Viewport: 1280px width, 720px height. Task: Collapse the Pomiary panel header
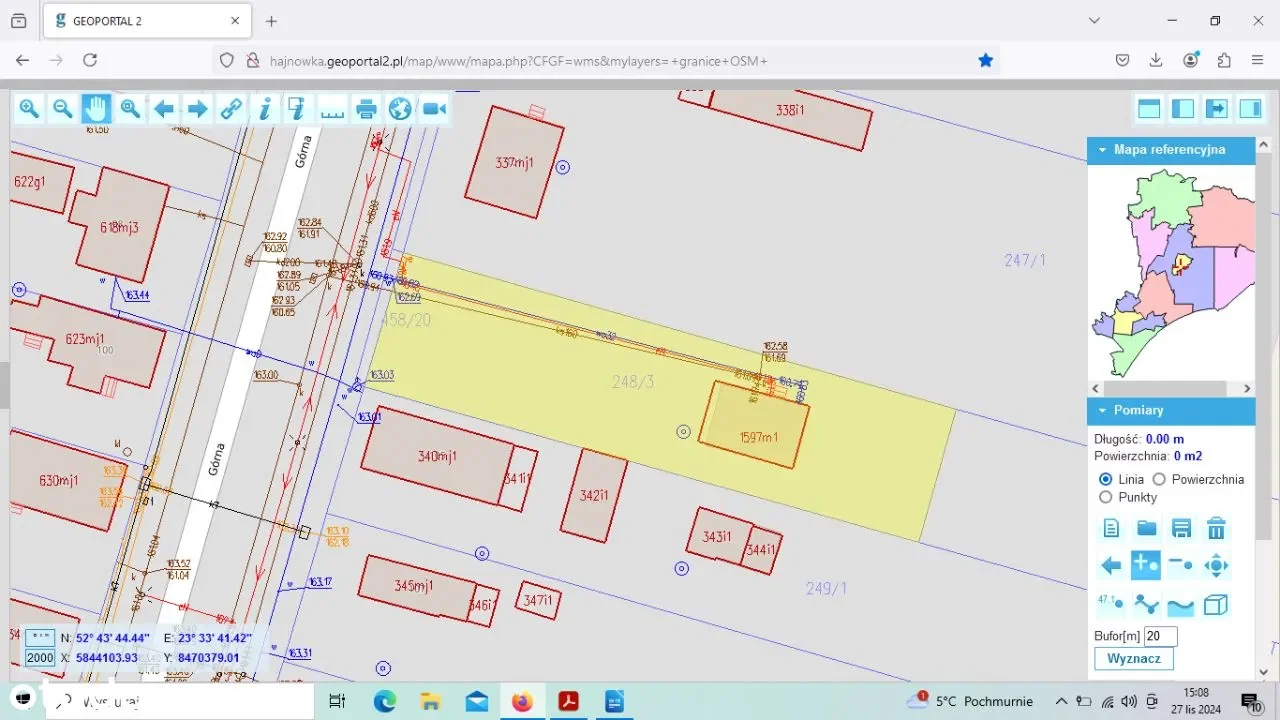tap(1103, 410)
